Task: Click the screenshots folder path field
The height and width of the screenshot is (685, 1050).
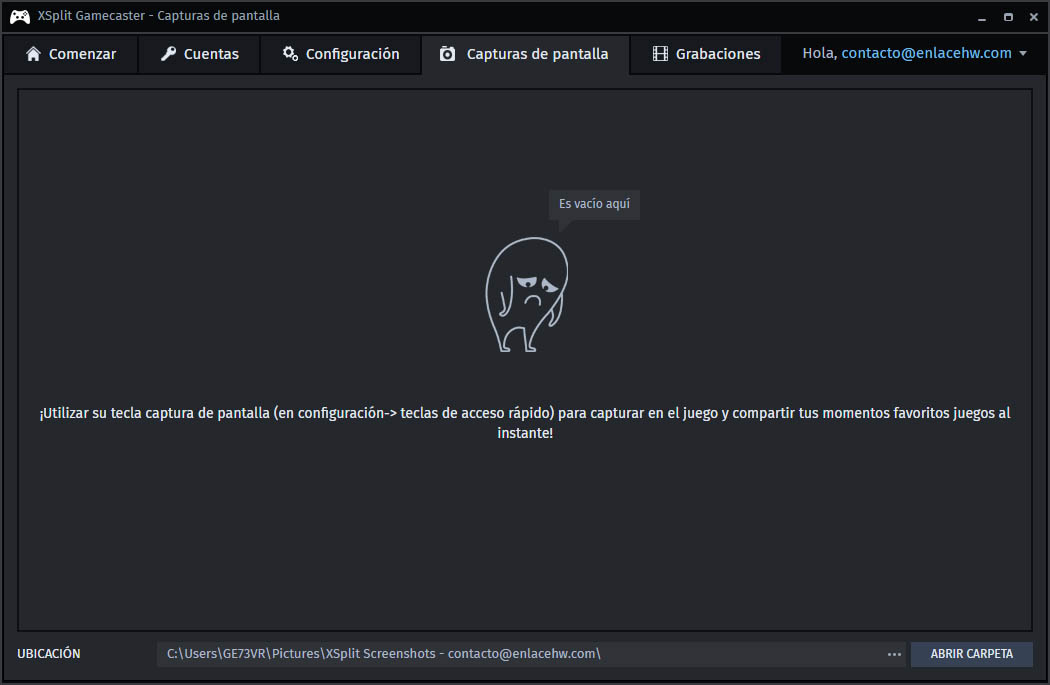Action: click(520, 654)
